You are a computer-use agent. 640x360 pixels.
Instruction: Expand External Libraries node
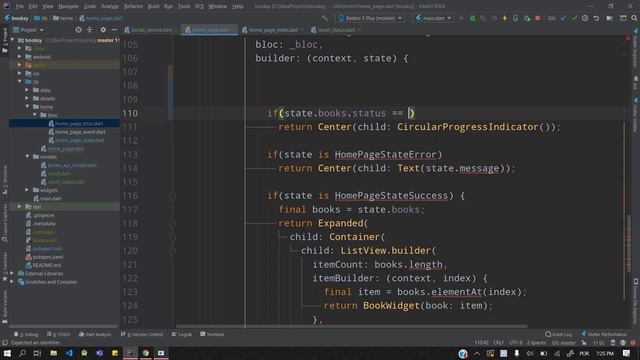[x=12, y=273]
